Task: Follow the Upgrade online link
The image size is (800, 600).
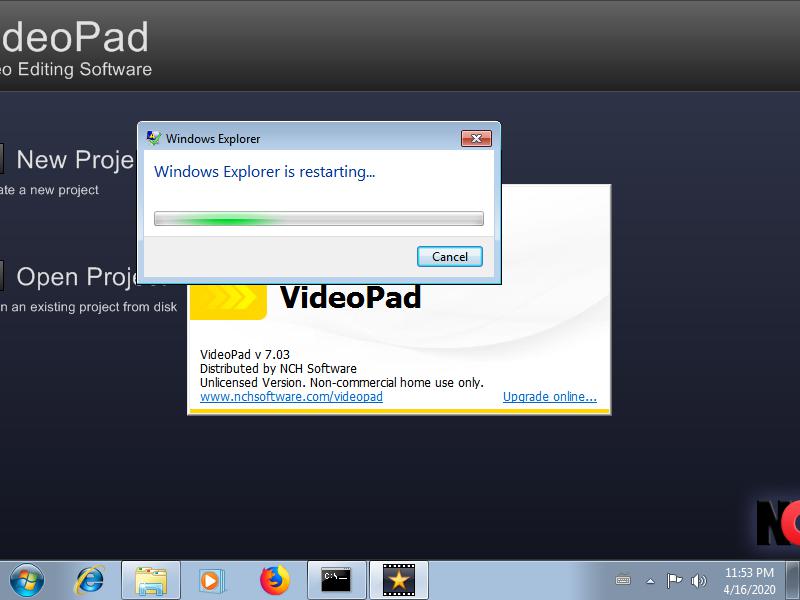Action: (549, 396)
